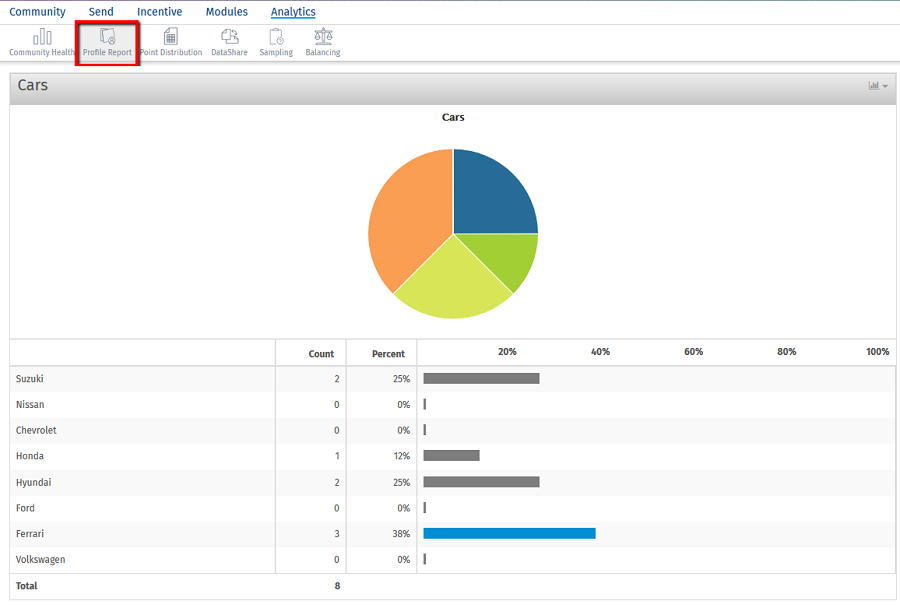Click the Honda count value link
Viewport: 900px width, 615px height.
coord(335,456)
